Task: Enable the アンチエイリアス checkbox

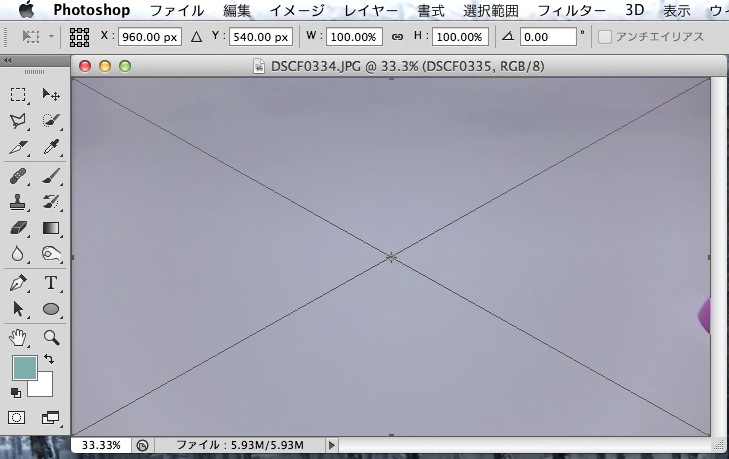Action: [x=604, y=37]
